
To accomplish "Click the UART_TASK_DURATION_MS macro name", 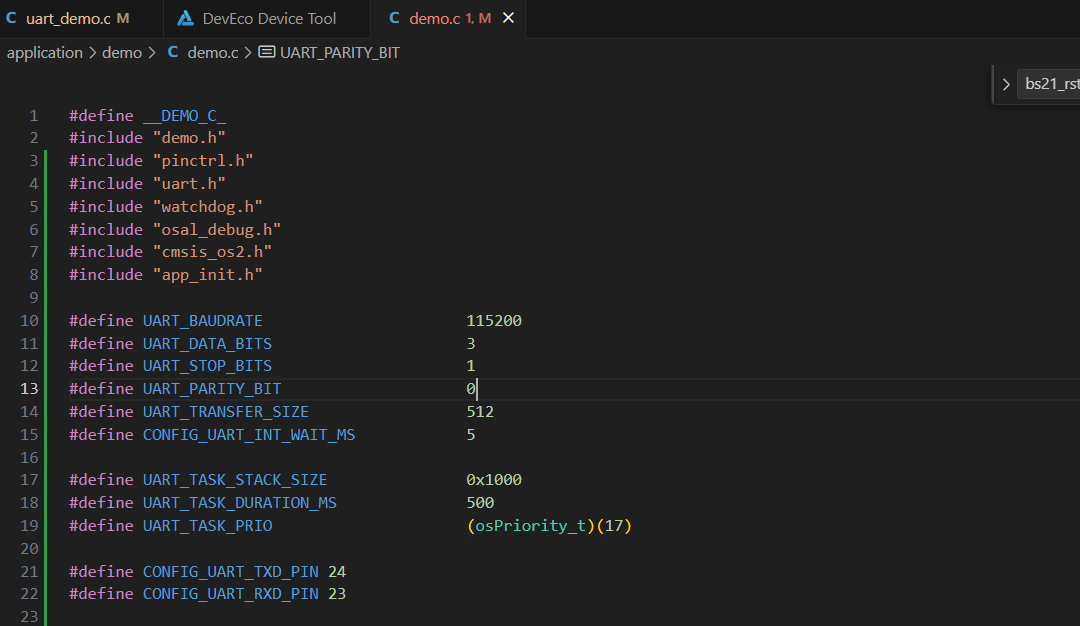I will pos(240,503).
